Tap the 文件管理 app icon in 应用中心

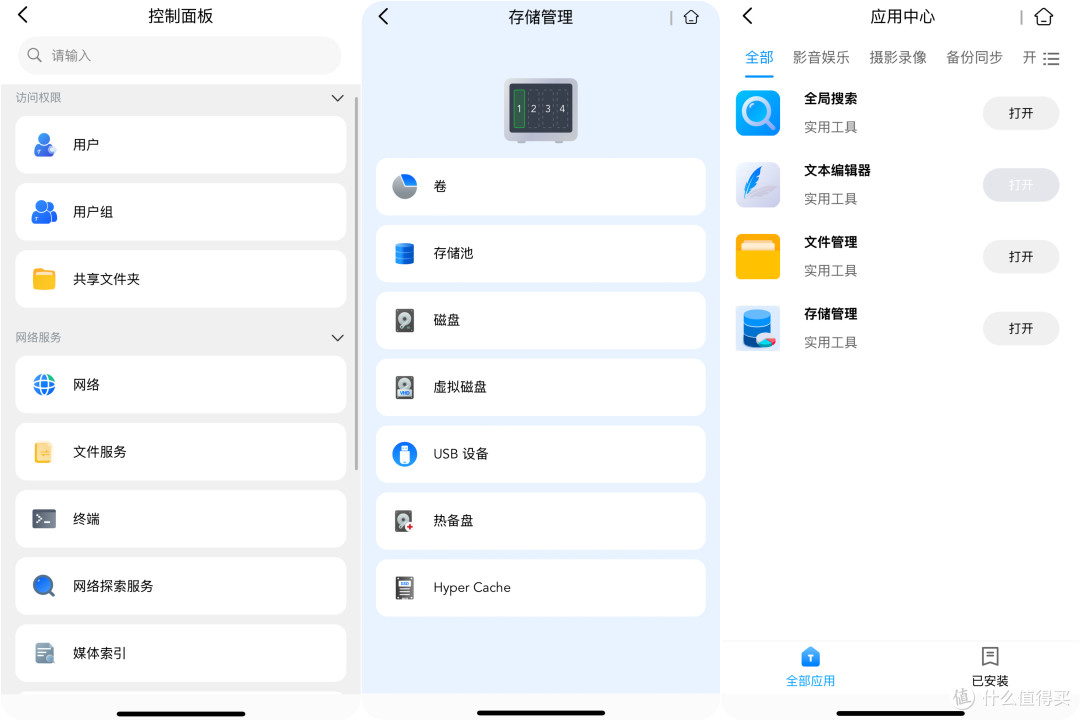tap(758, 256)
